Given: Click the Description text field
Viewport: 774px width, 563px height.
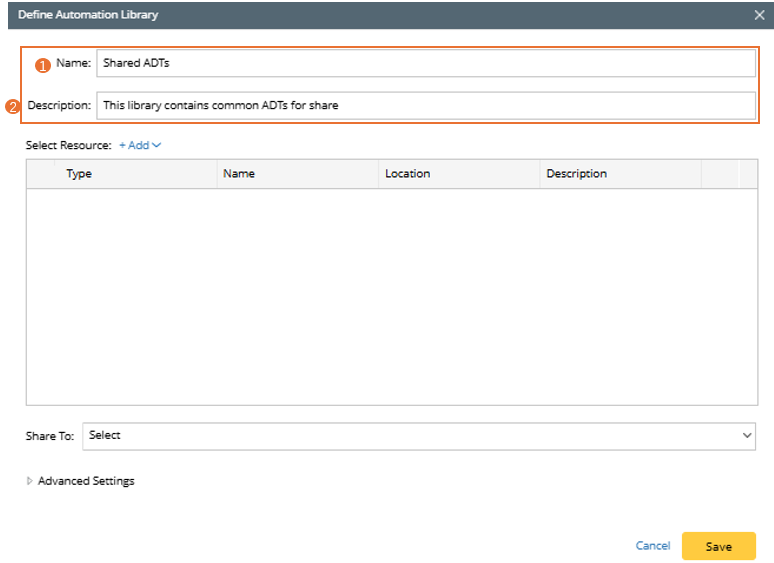Looking at the screenshot, I should [x=425, y=105].
